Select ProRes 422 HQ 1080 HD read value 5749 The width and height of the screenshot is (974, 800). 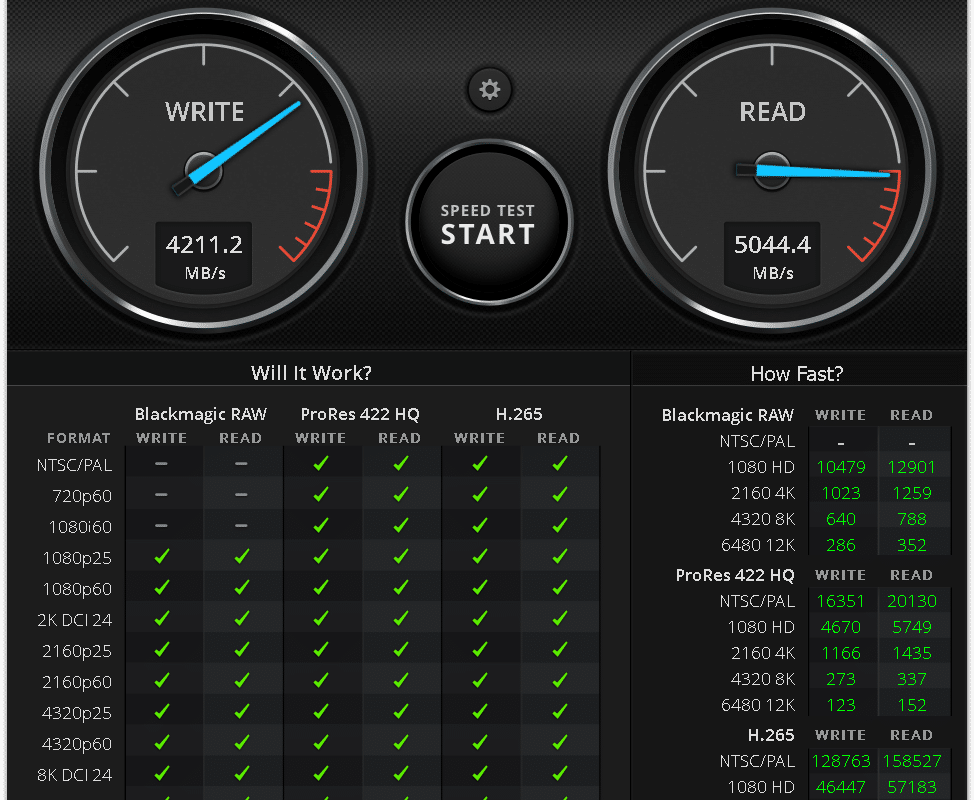(x=911, y=627)
